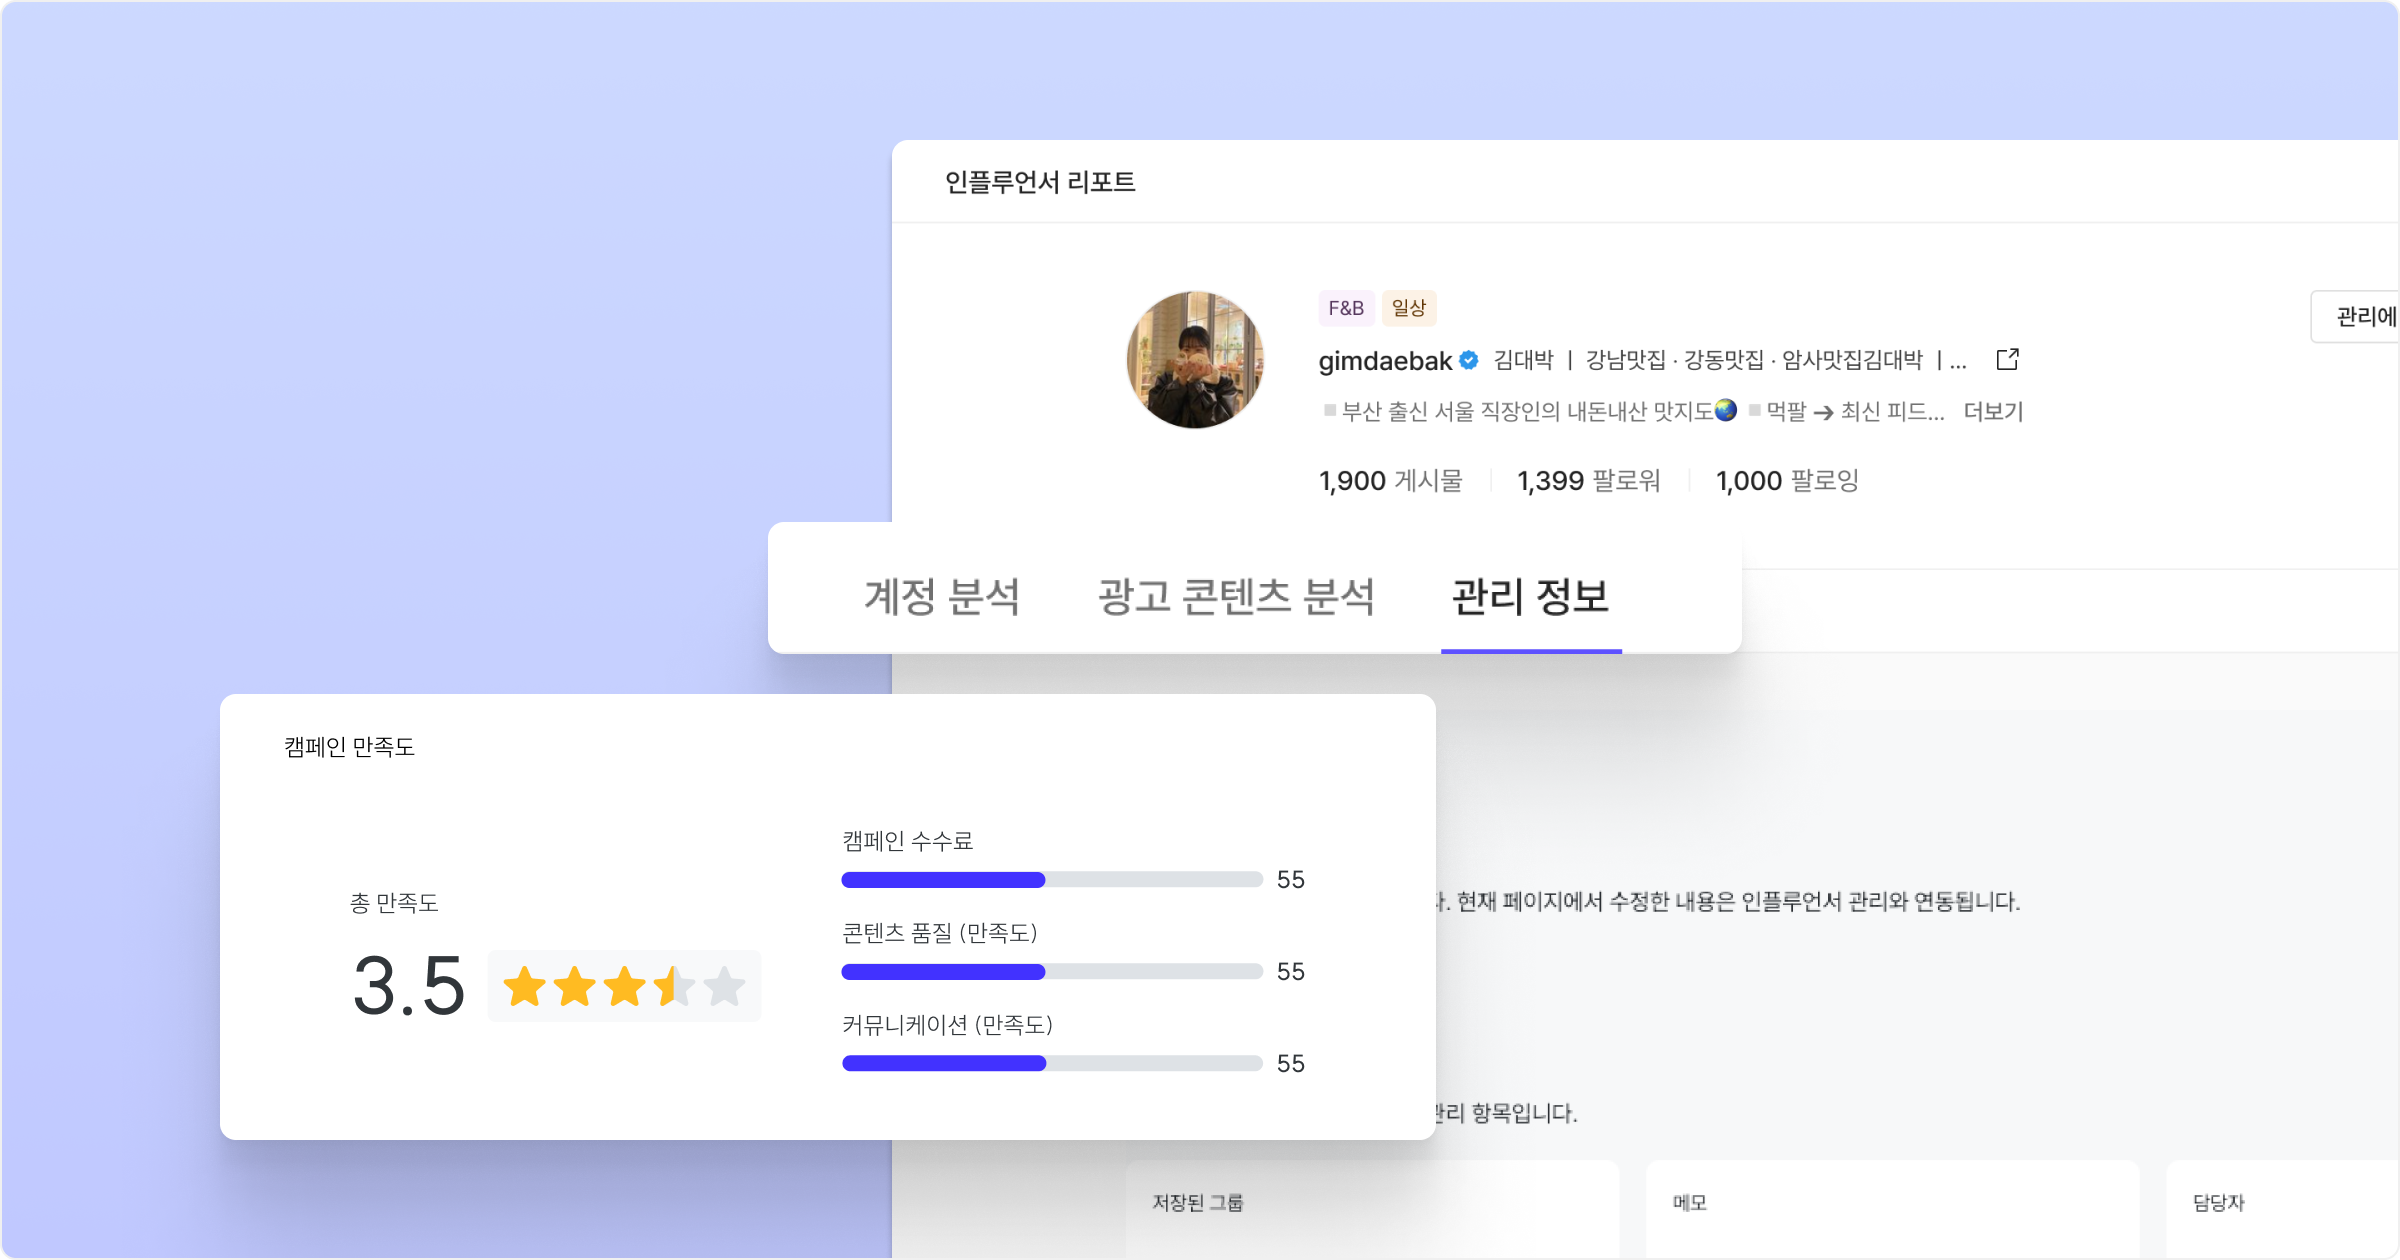This screenshot has height=1260, width=2400.
Task: Open the external profile link icon
Action: [x=2007, y=360]
